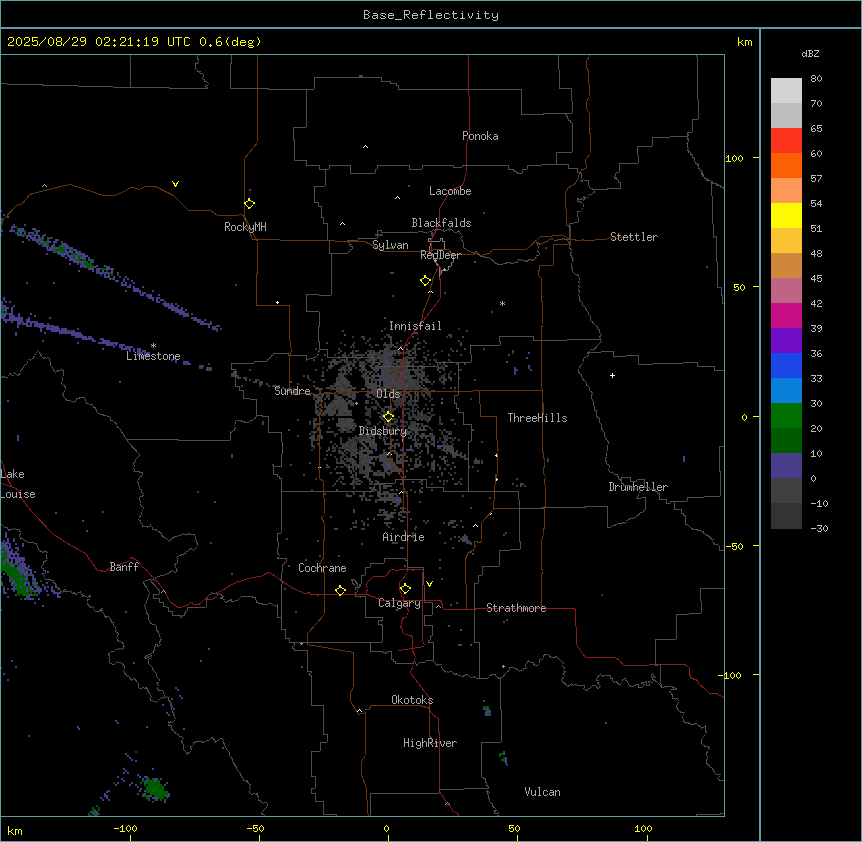Click the Ponoka town label
The width and height of the screenshot is (862, 842).
pyautogui.click(x=480, y=136)
